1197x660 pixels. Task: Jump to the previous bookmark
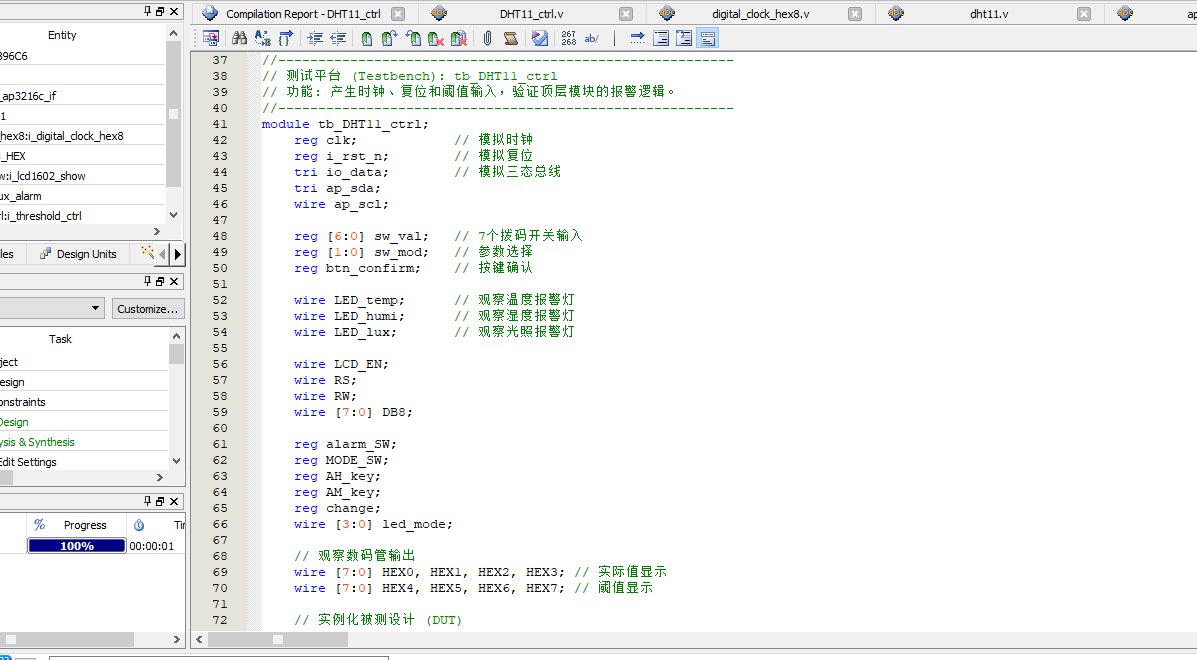[x=413, y=38]
